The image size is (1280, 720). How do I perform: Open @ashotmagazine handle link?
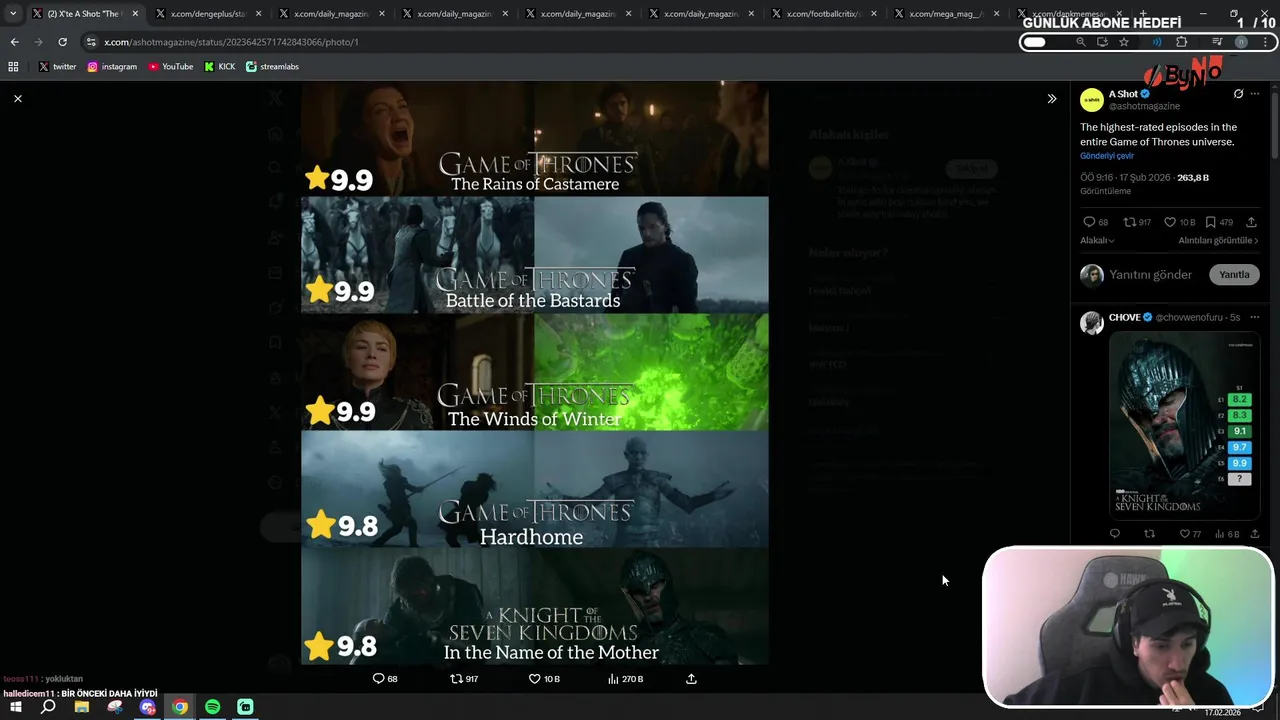pos(1144,106)
